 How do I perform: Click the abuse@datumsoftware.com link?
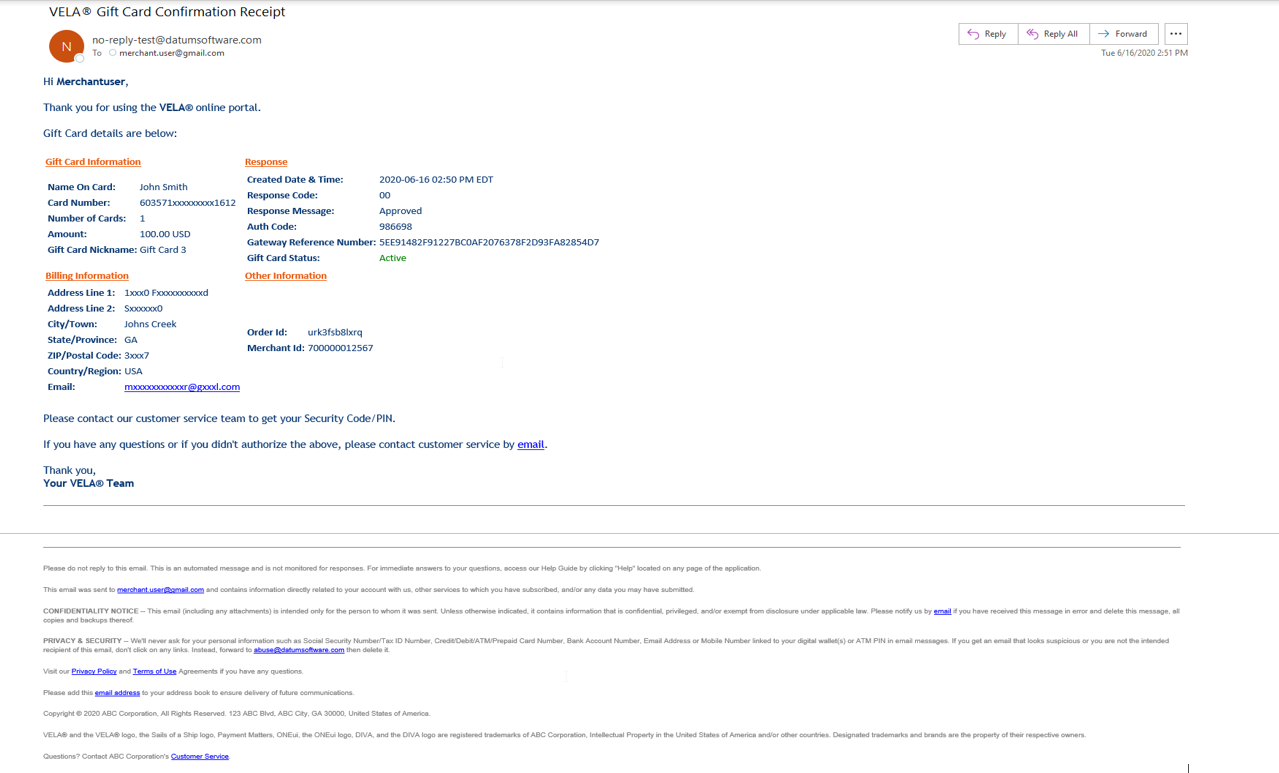[298, 650]
